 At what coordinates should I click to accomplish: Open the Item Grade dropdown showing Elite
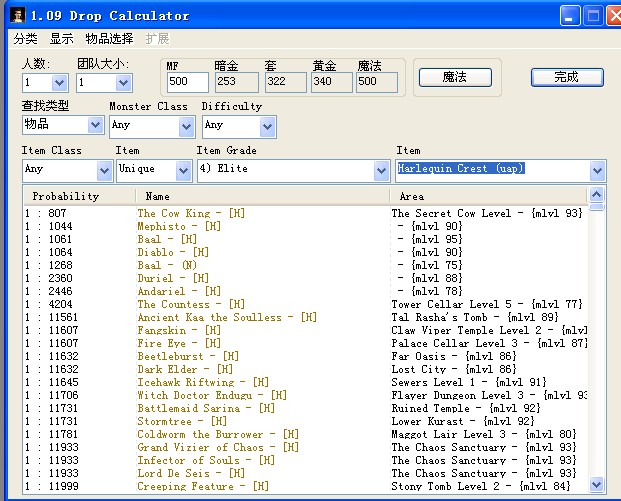(381, 171)
